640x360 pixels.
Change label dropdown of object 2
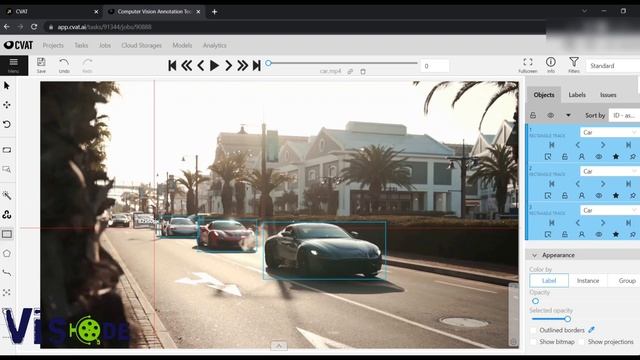[x=609, y=171]
